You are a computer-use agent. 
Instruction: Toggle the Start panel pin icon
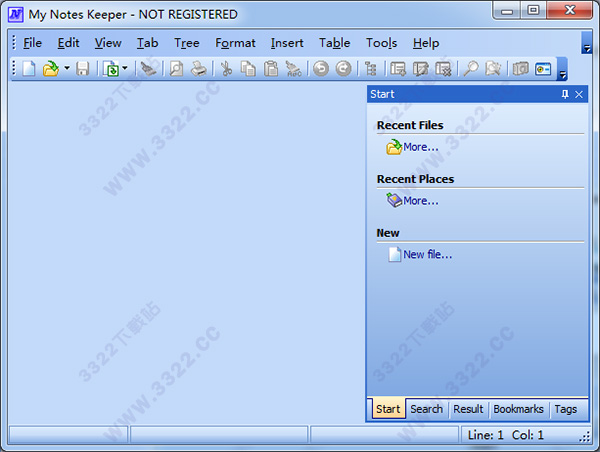coord(565,94)
